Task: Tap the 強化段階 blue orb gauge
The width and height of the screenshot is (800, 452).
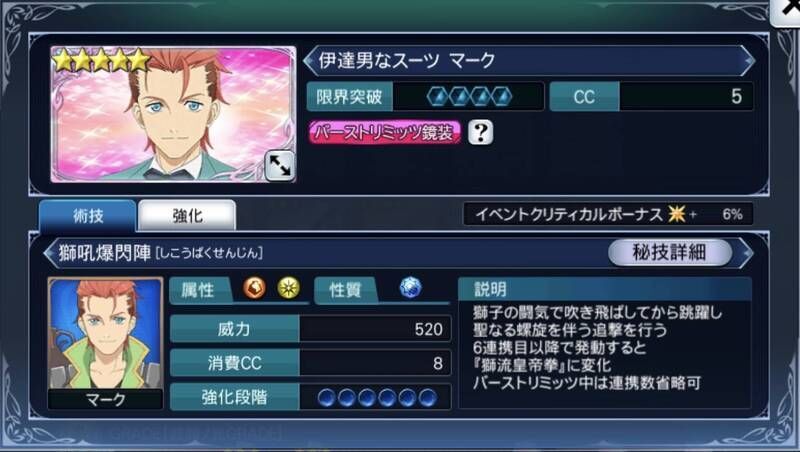Action: [377, 397]
